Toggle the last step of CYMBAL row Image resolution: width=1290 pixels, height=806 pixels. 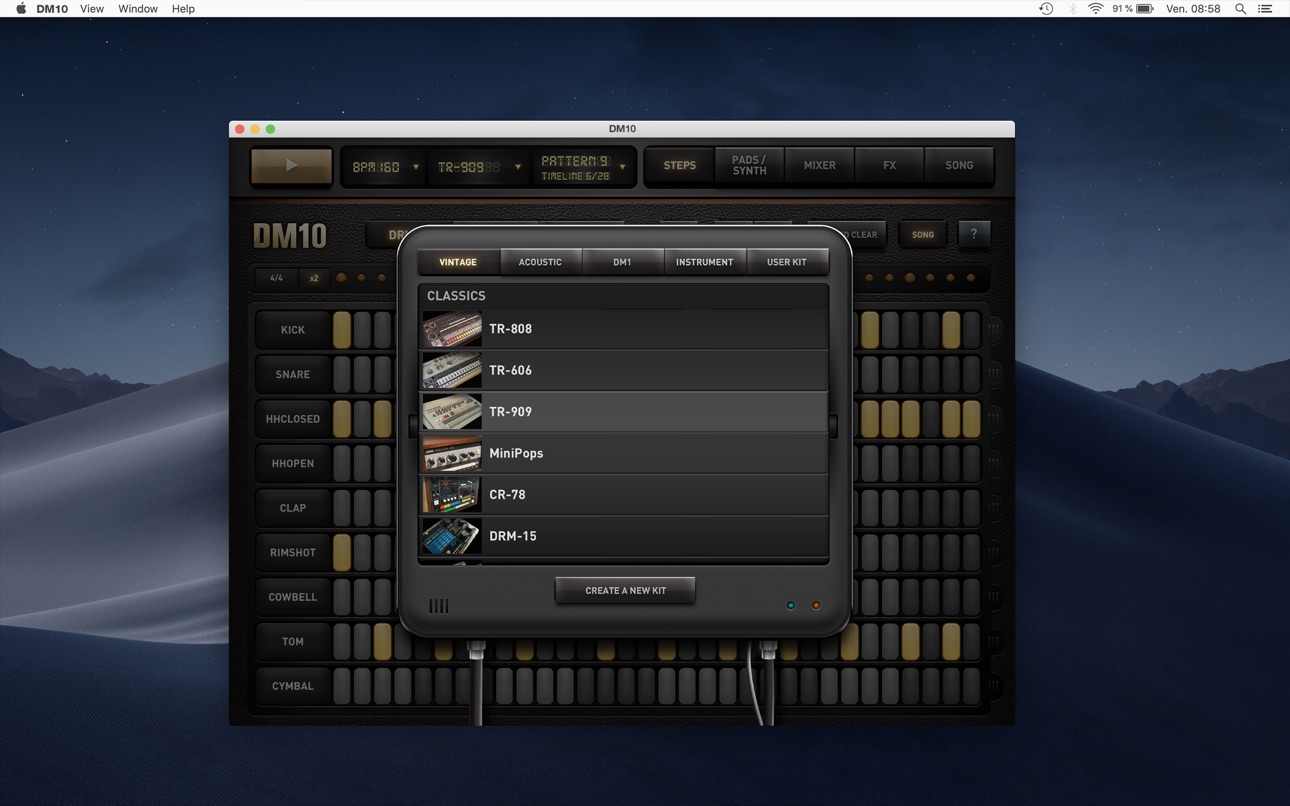point(971,686)
